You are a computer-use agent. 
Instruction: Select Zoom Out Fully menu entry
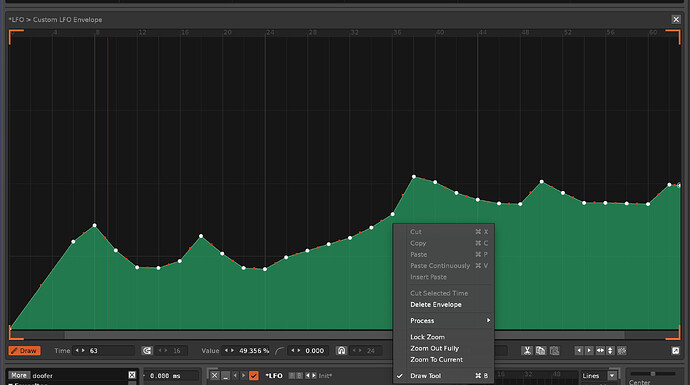[434, 348]
